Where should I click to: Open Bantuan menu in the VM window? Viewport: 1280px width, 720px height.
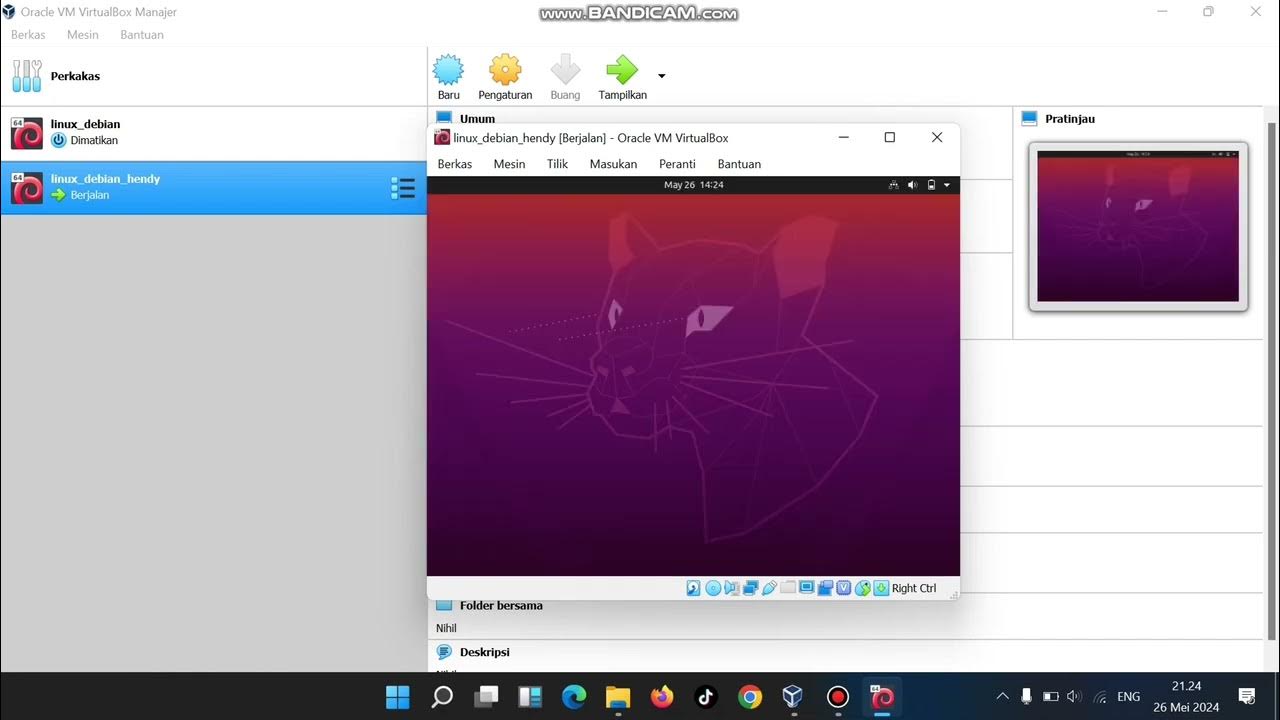(x=739, y=164)
